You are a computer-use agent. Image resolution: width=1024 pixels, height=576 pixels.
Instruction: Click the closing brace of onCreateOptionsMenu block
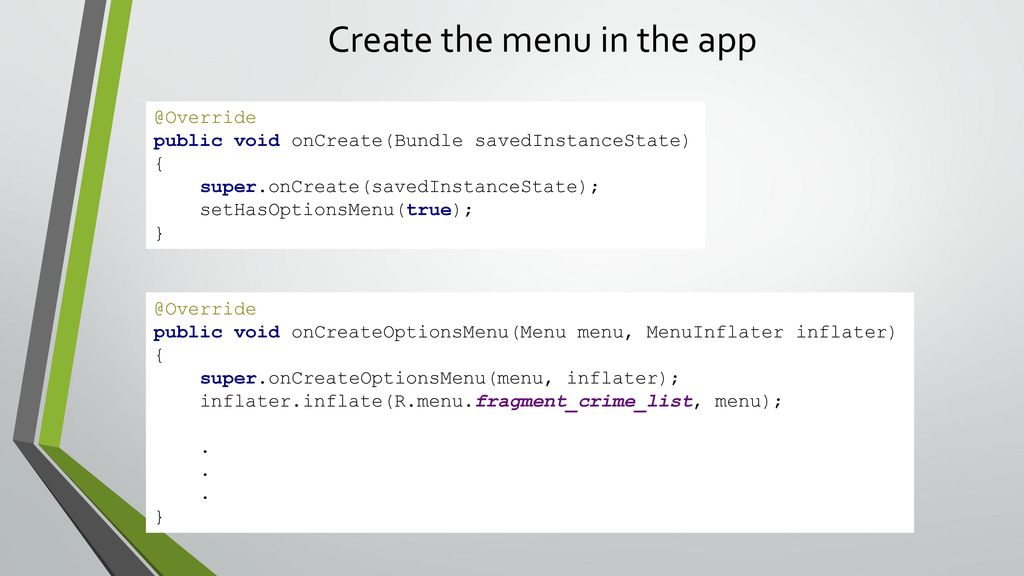tap(159, 517)
